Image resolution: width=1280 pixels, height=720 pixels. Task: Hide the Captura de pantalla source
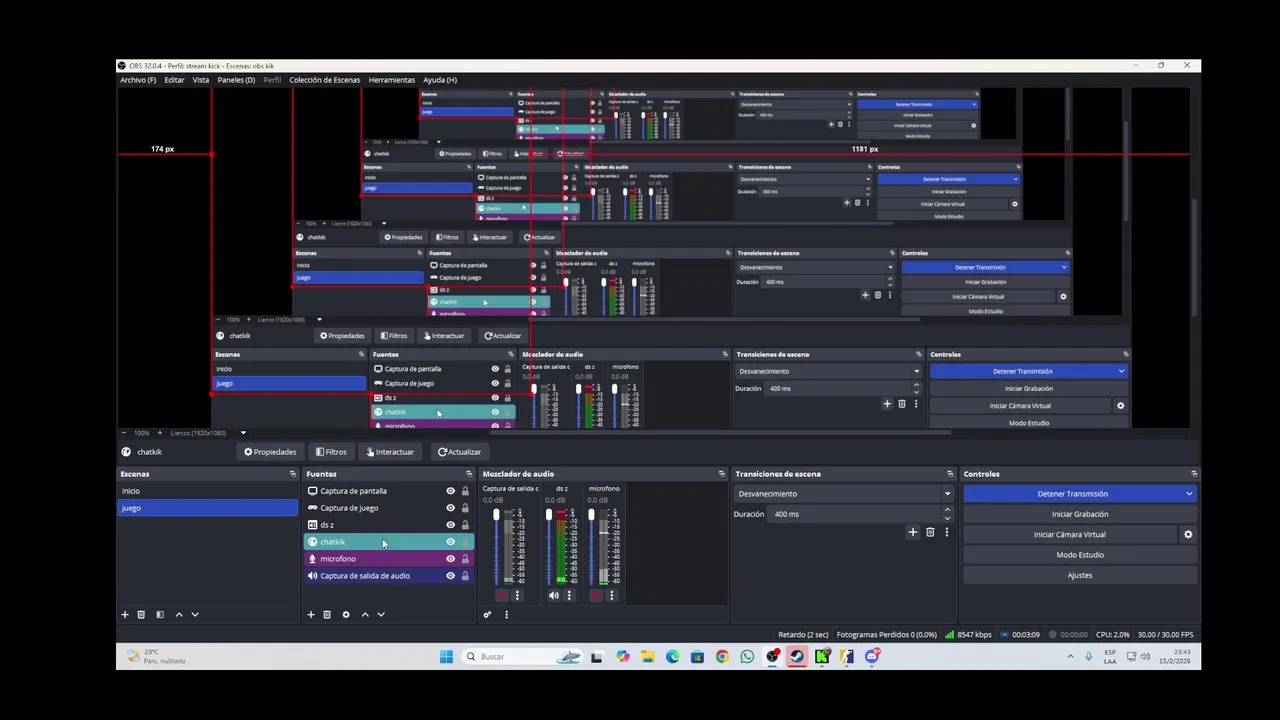(450, 491)
